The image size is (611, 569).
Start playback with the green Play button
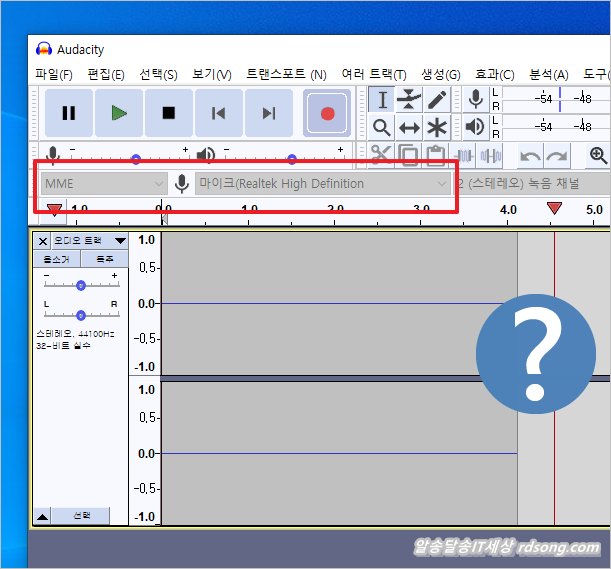click(x=119, y=113)
